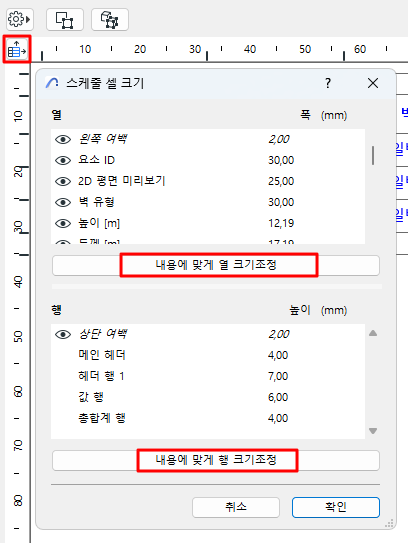The width and height of the screenshot is (408, 543).
Task: Click the select-in-3D toolbar icon
Action: click(x=110, y=20)
